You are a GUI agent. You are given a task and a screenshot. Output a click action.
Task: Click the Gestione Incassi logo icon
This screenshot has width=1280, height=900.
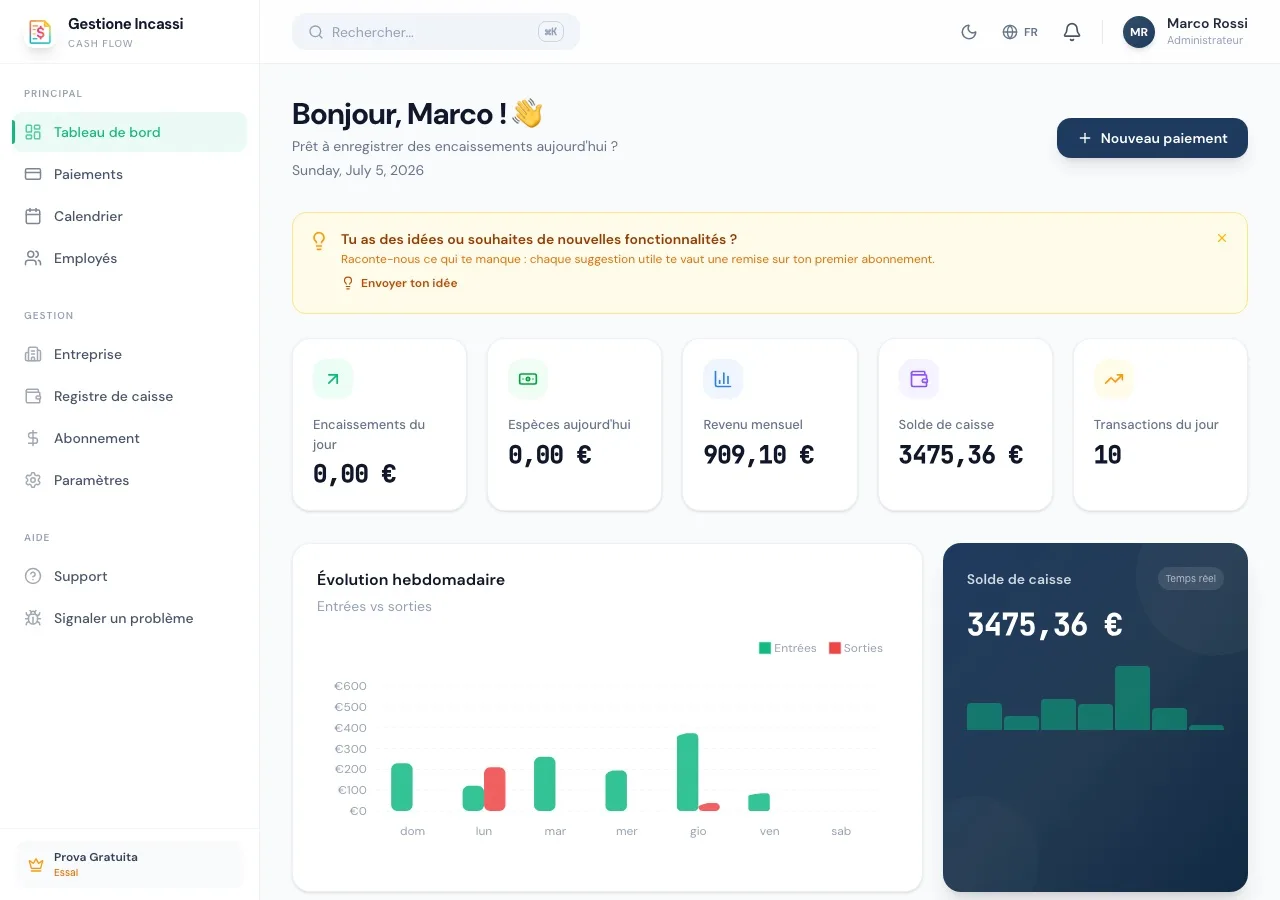coord(39,32)
